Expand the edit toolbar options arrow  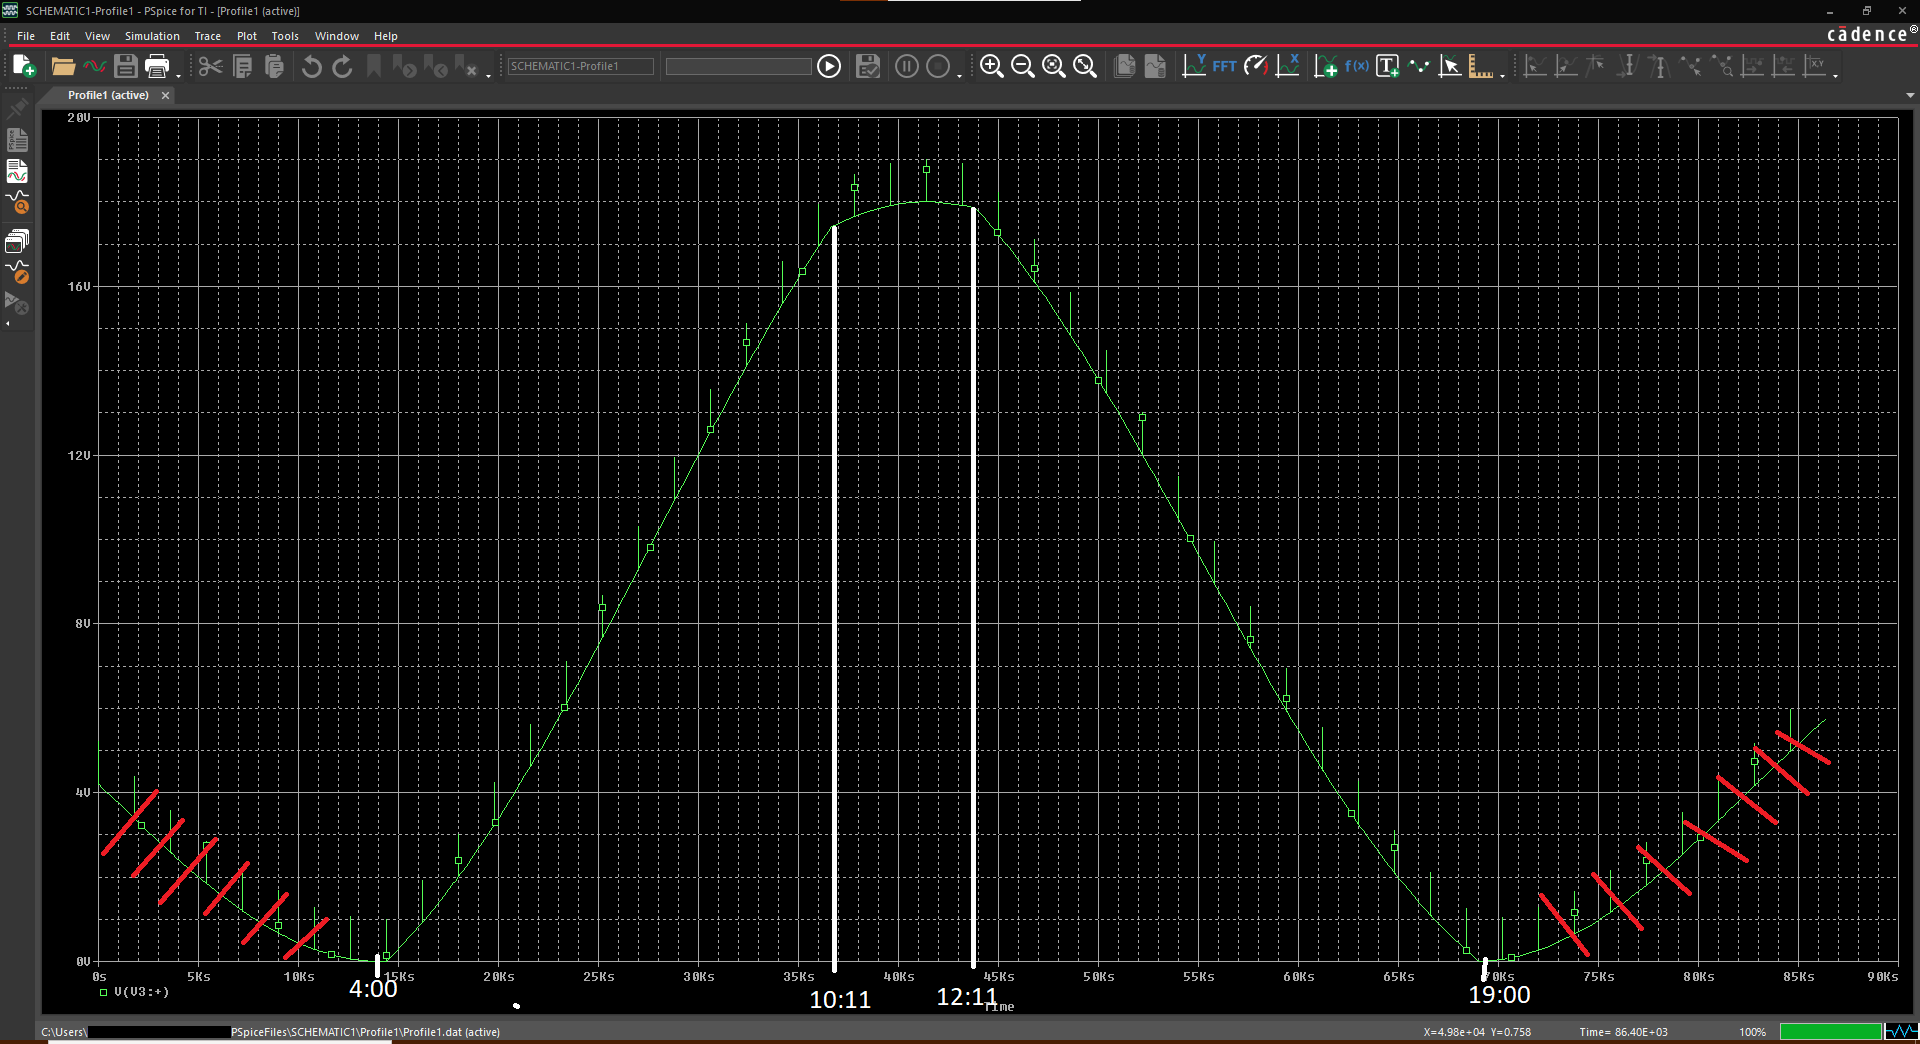tap(489, 75)
